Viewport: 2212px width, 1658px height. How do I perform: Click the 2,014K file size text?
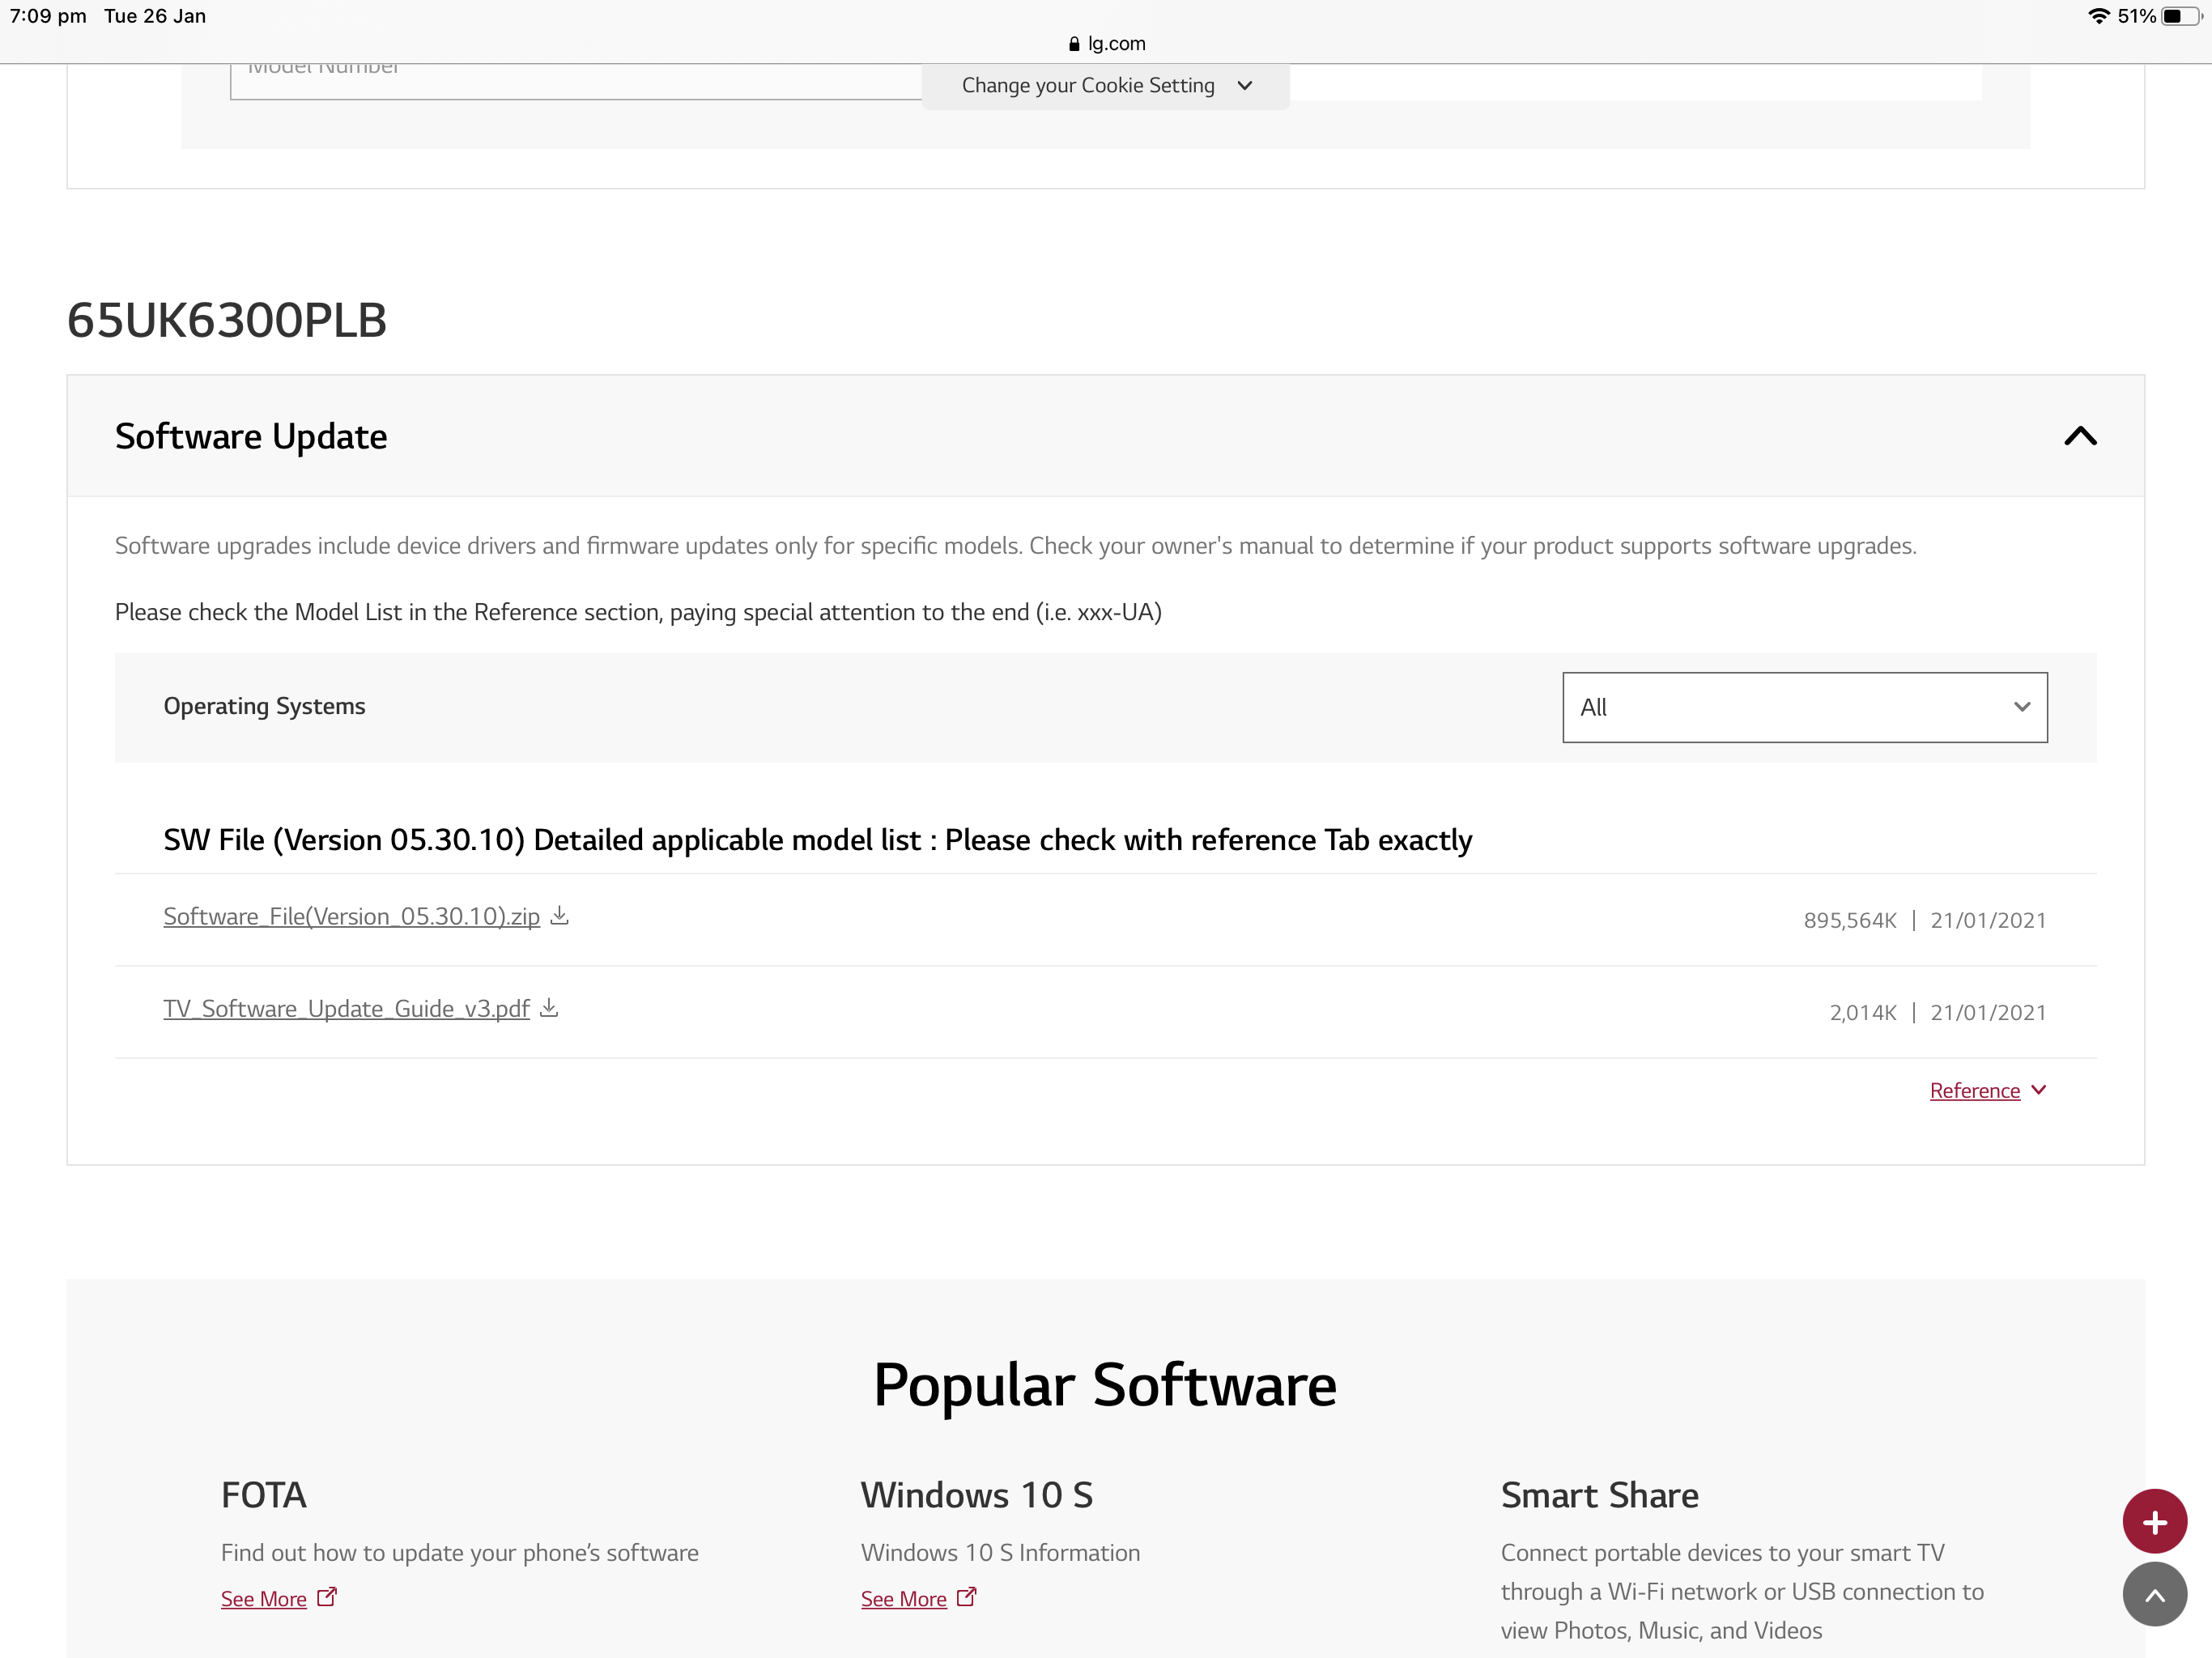[1862, 1012]
